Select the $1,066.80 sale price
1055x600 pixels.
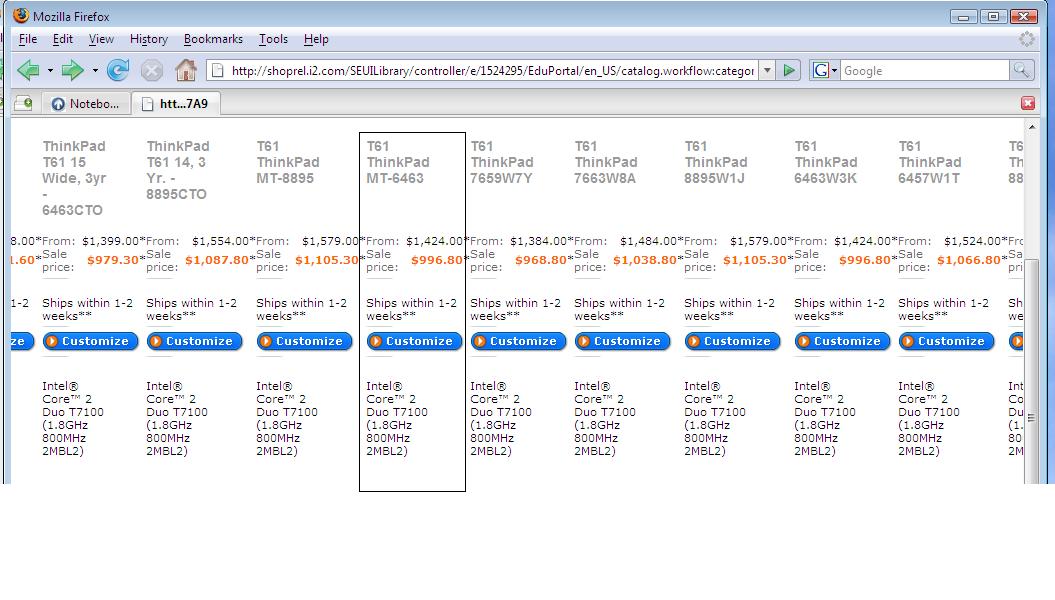coord(969,260)
